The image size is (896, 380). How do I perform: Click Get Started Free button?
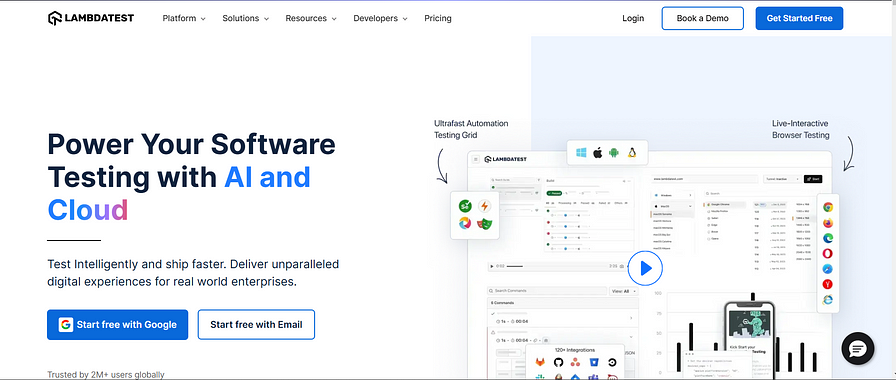pyautogui.click(x=799, y=18)
